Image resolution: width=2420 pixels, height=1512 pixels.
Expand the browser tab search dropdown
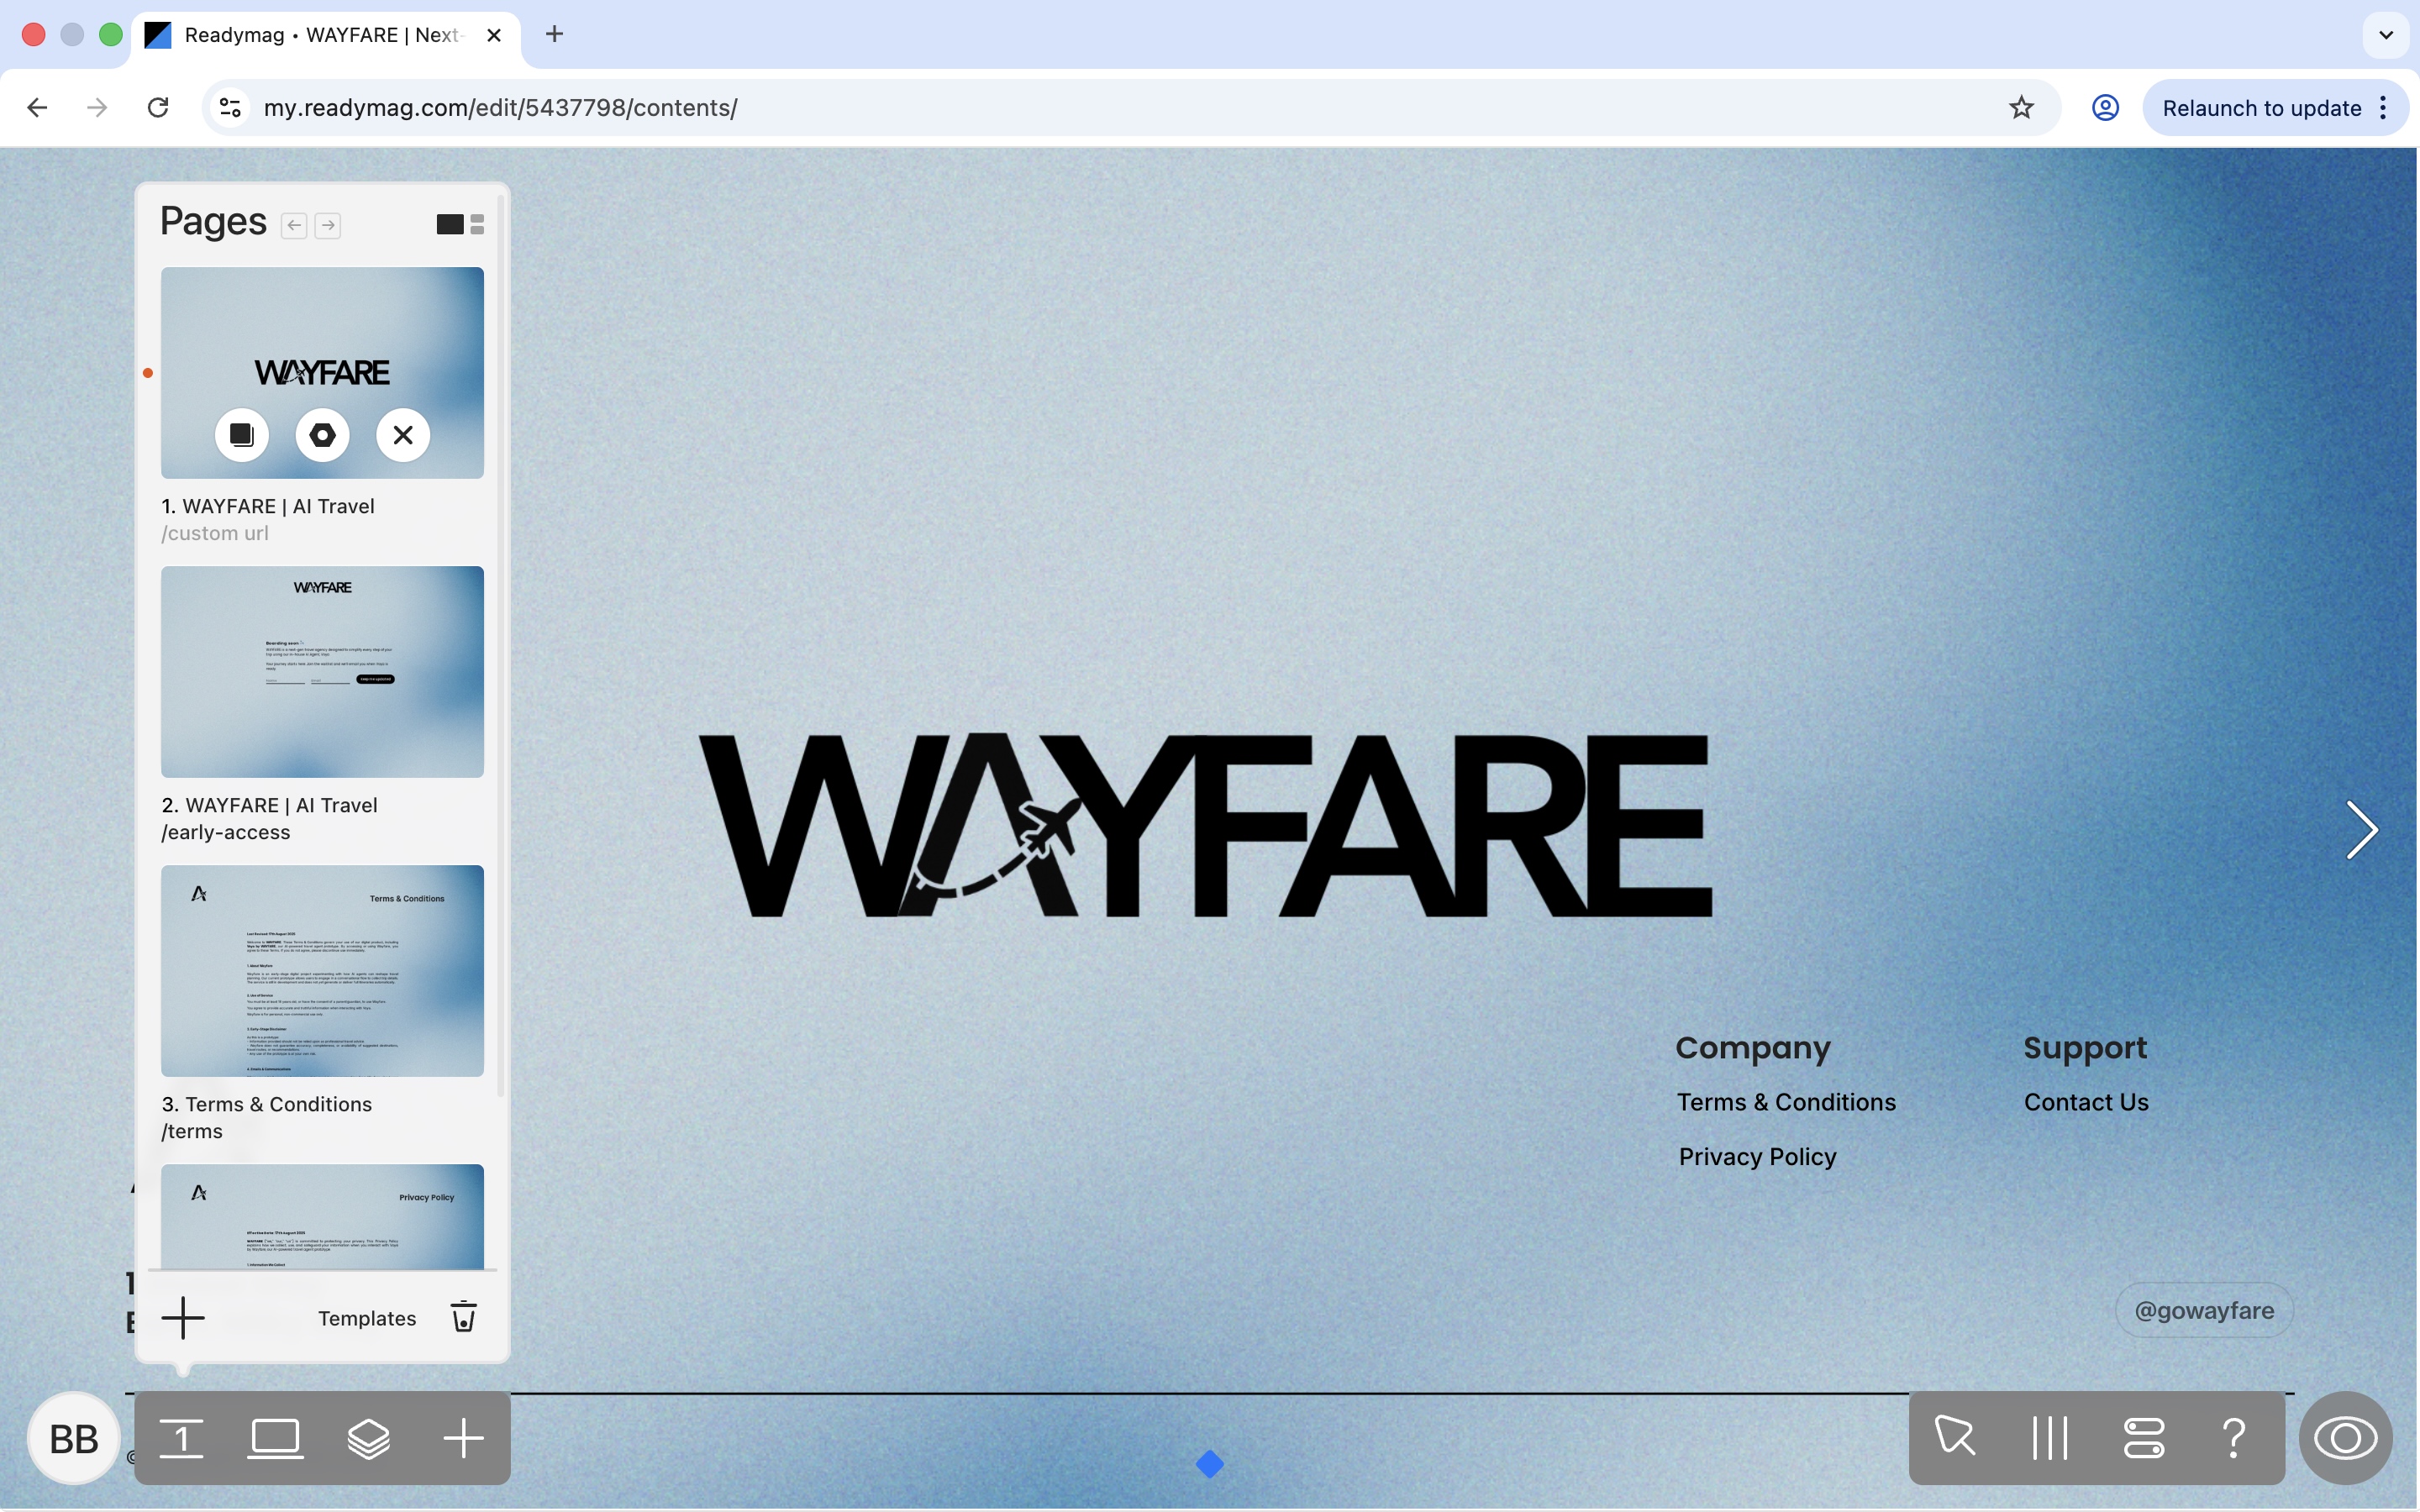click(2386, 35)
